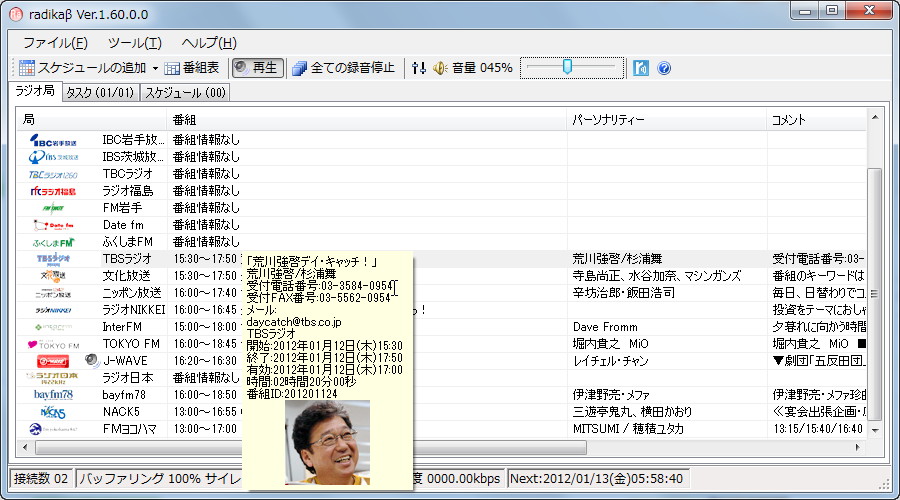
Task: Select the J-WAVE station logo
Action: [x=53, y=361]
